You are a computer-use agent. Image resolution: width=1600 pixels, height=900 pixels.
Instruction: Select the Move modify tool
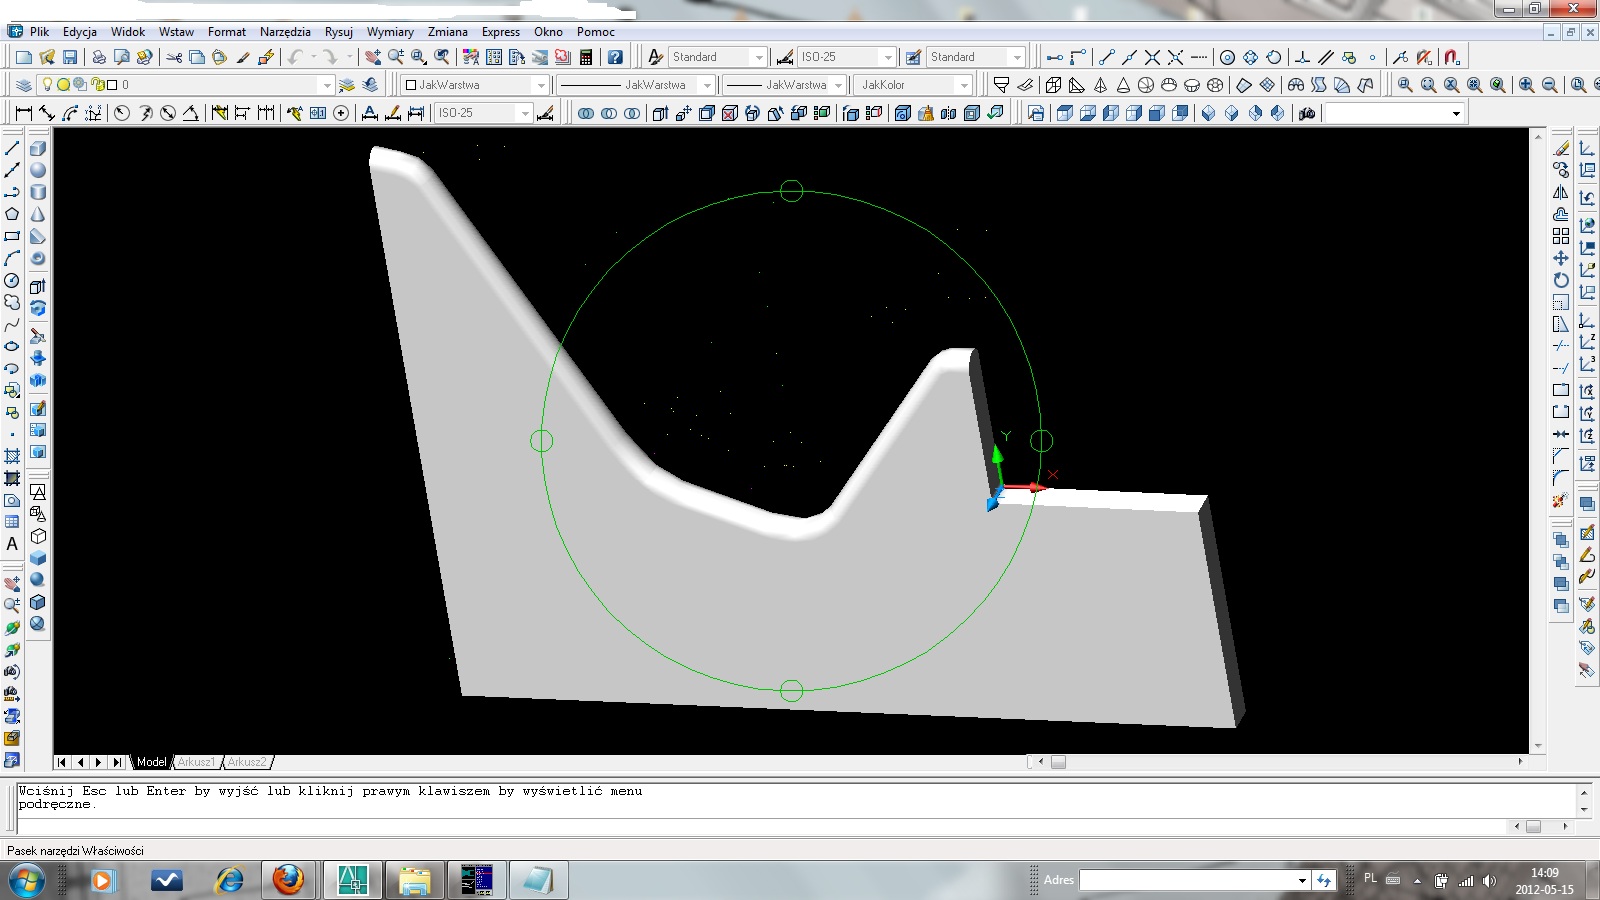1561,258
